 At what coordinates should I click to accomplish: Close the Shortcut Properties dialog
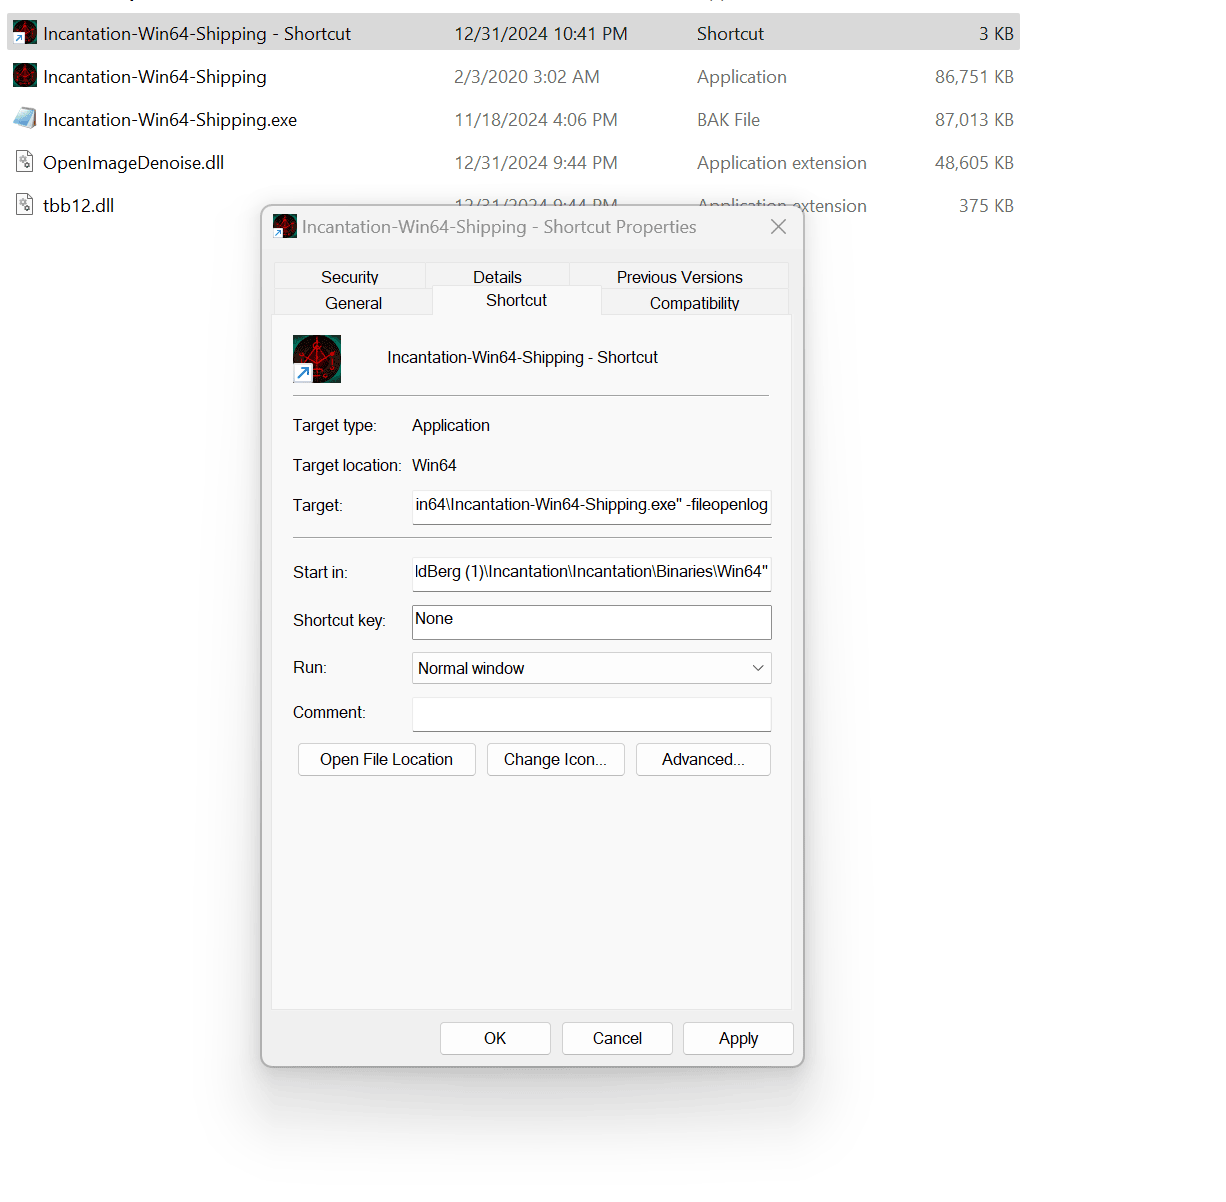coord(778,227)
